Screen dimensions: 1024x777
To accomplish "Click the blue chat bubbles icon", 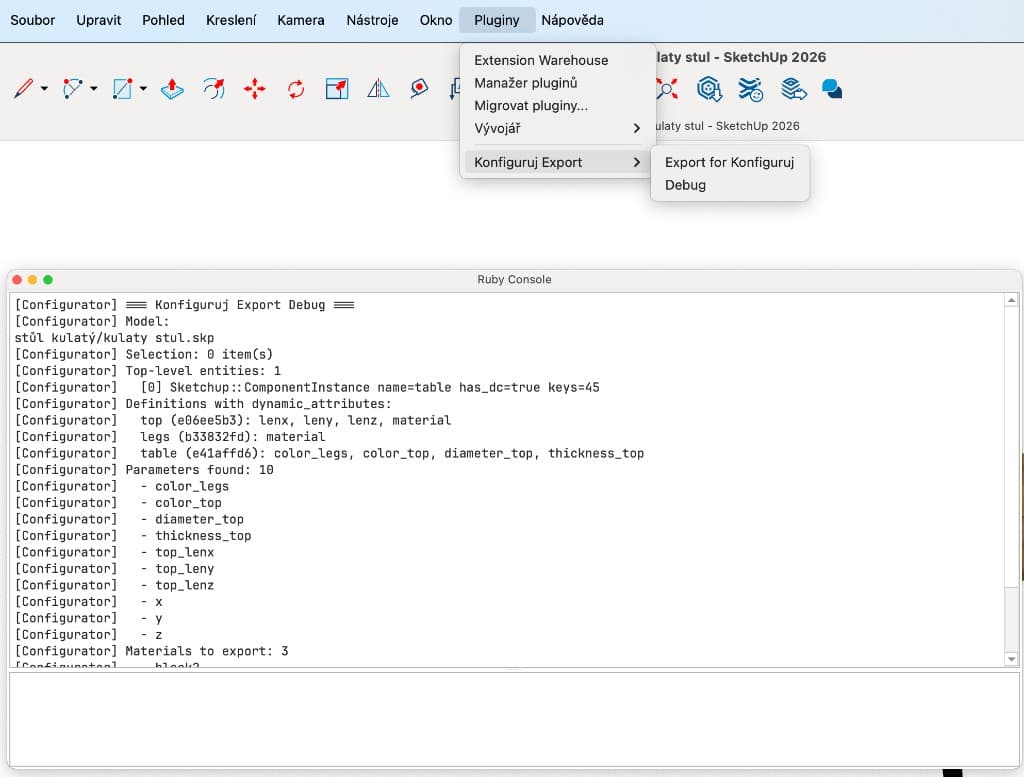I will (832, 88).
